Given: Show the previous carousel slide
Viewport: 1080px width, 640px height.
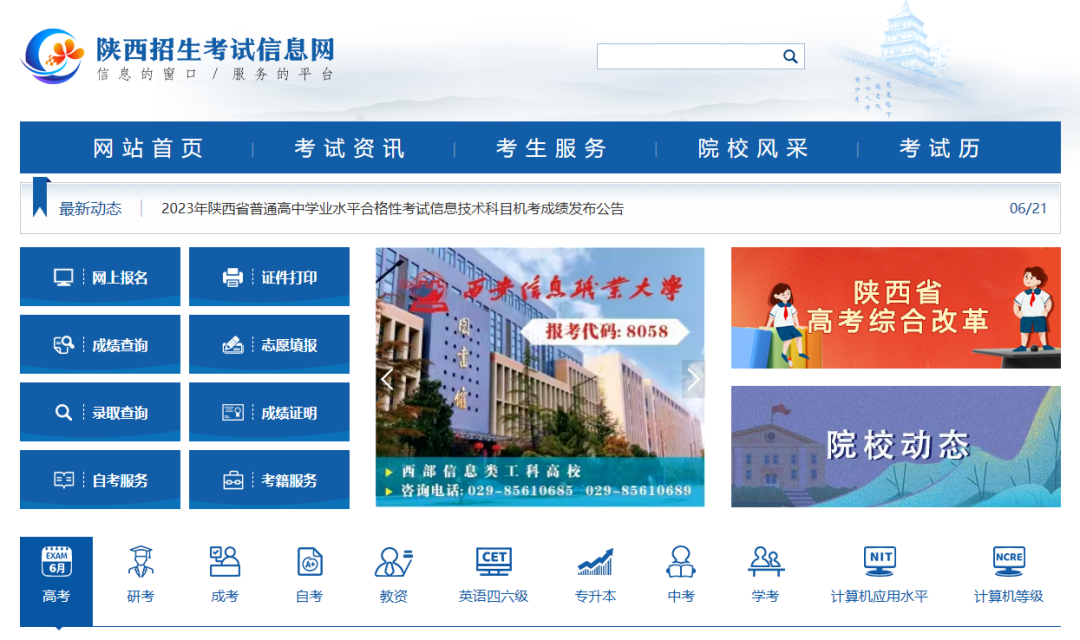Looking at the screenshot, I should (x=387, y=379).
